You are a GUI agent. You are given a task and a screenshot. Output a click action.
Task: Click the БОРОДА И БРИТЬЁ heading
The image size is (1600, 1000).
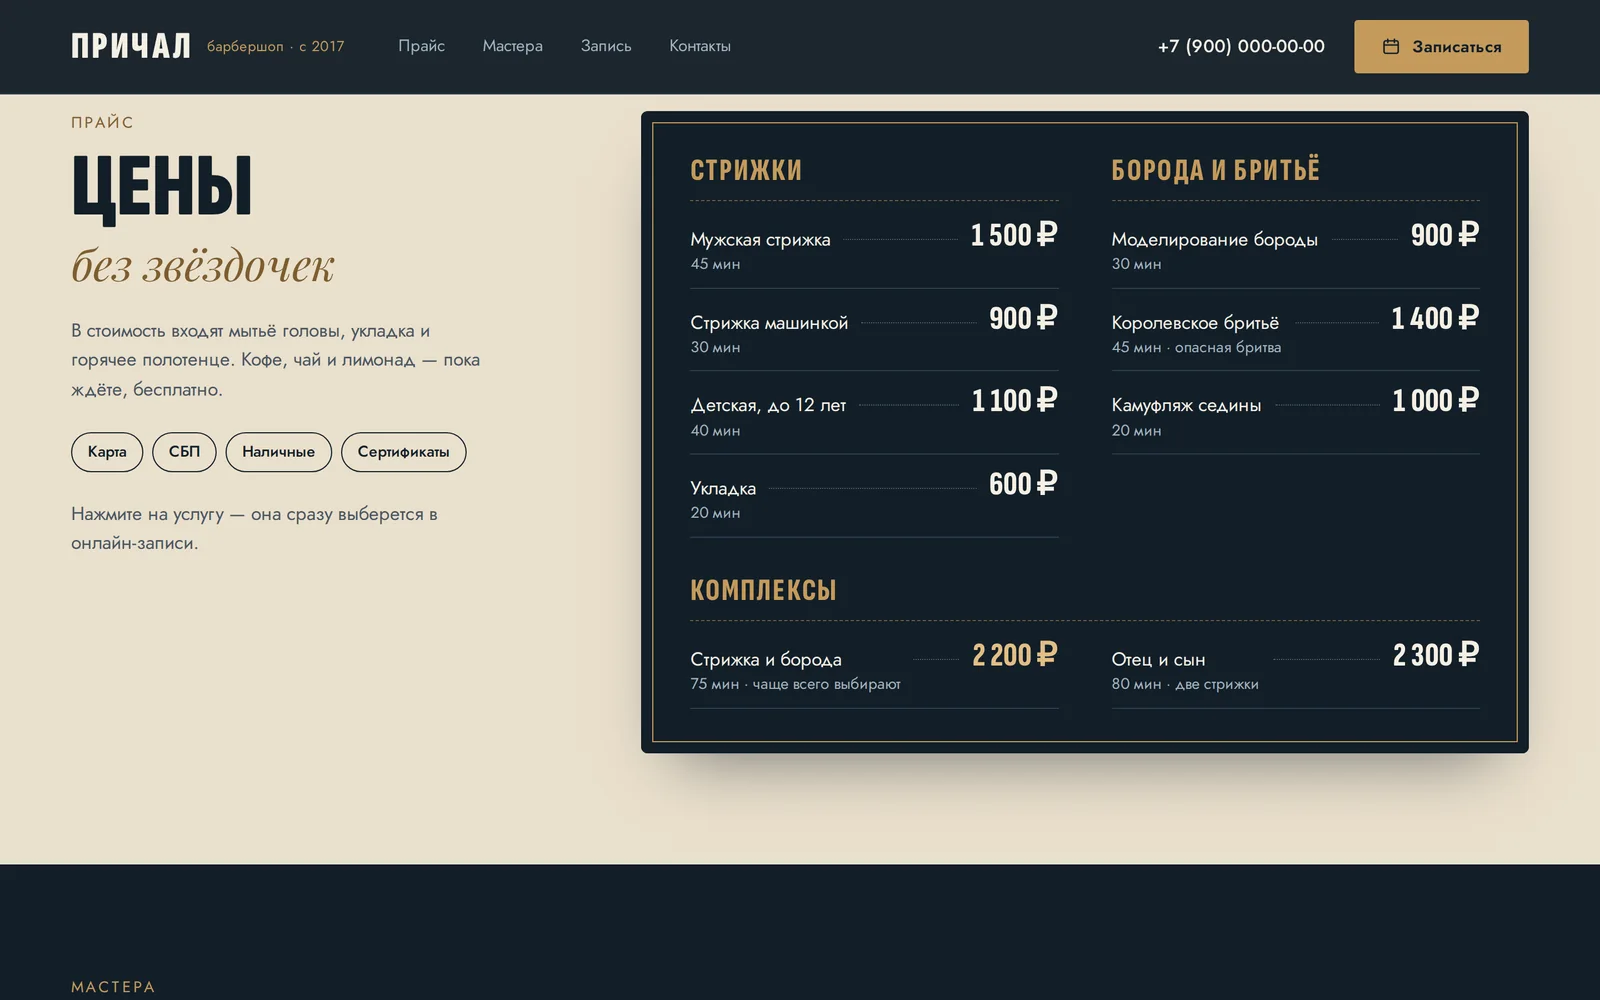[1215, 169]
